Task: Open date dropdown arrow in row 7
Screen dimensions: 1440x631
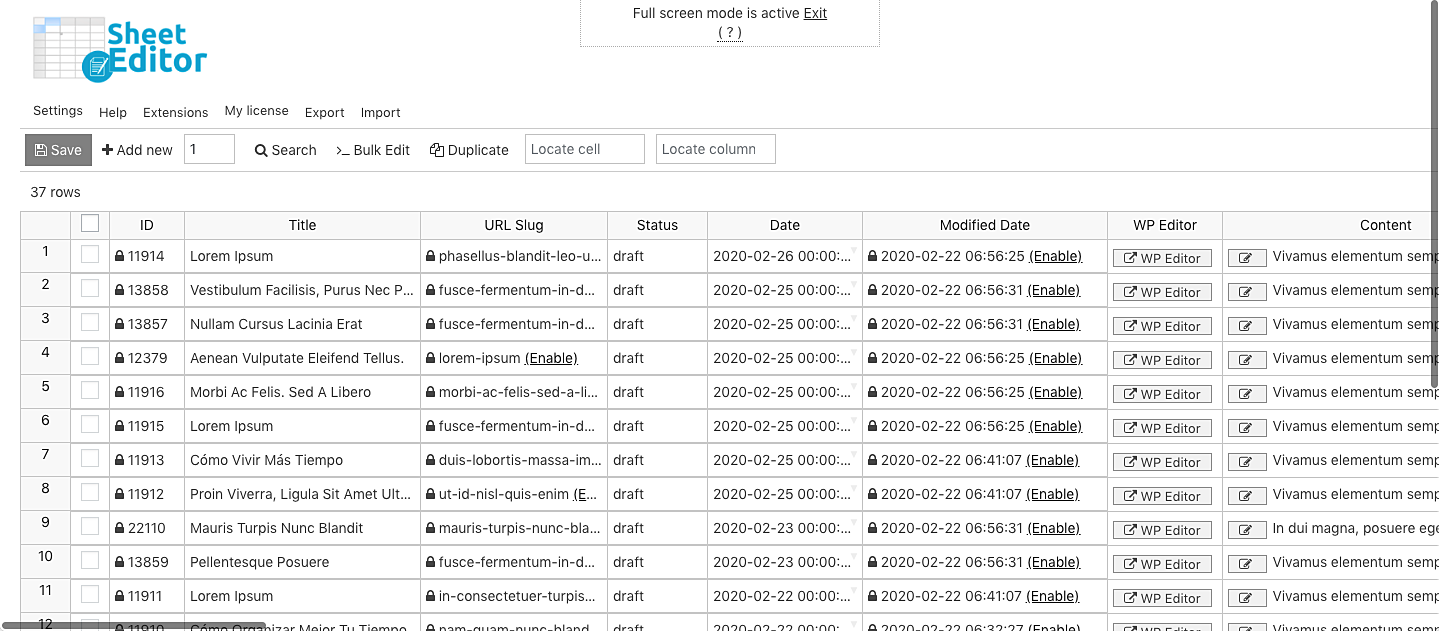Action: pos(854,454)
